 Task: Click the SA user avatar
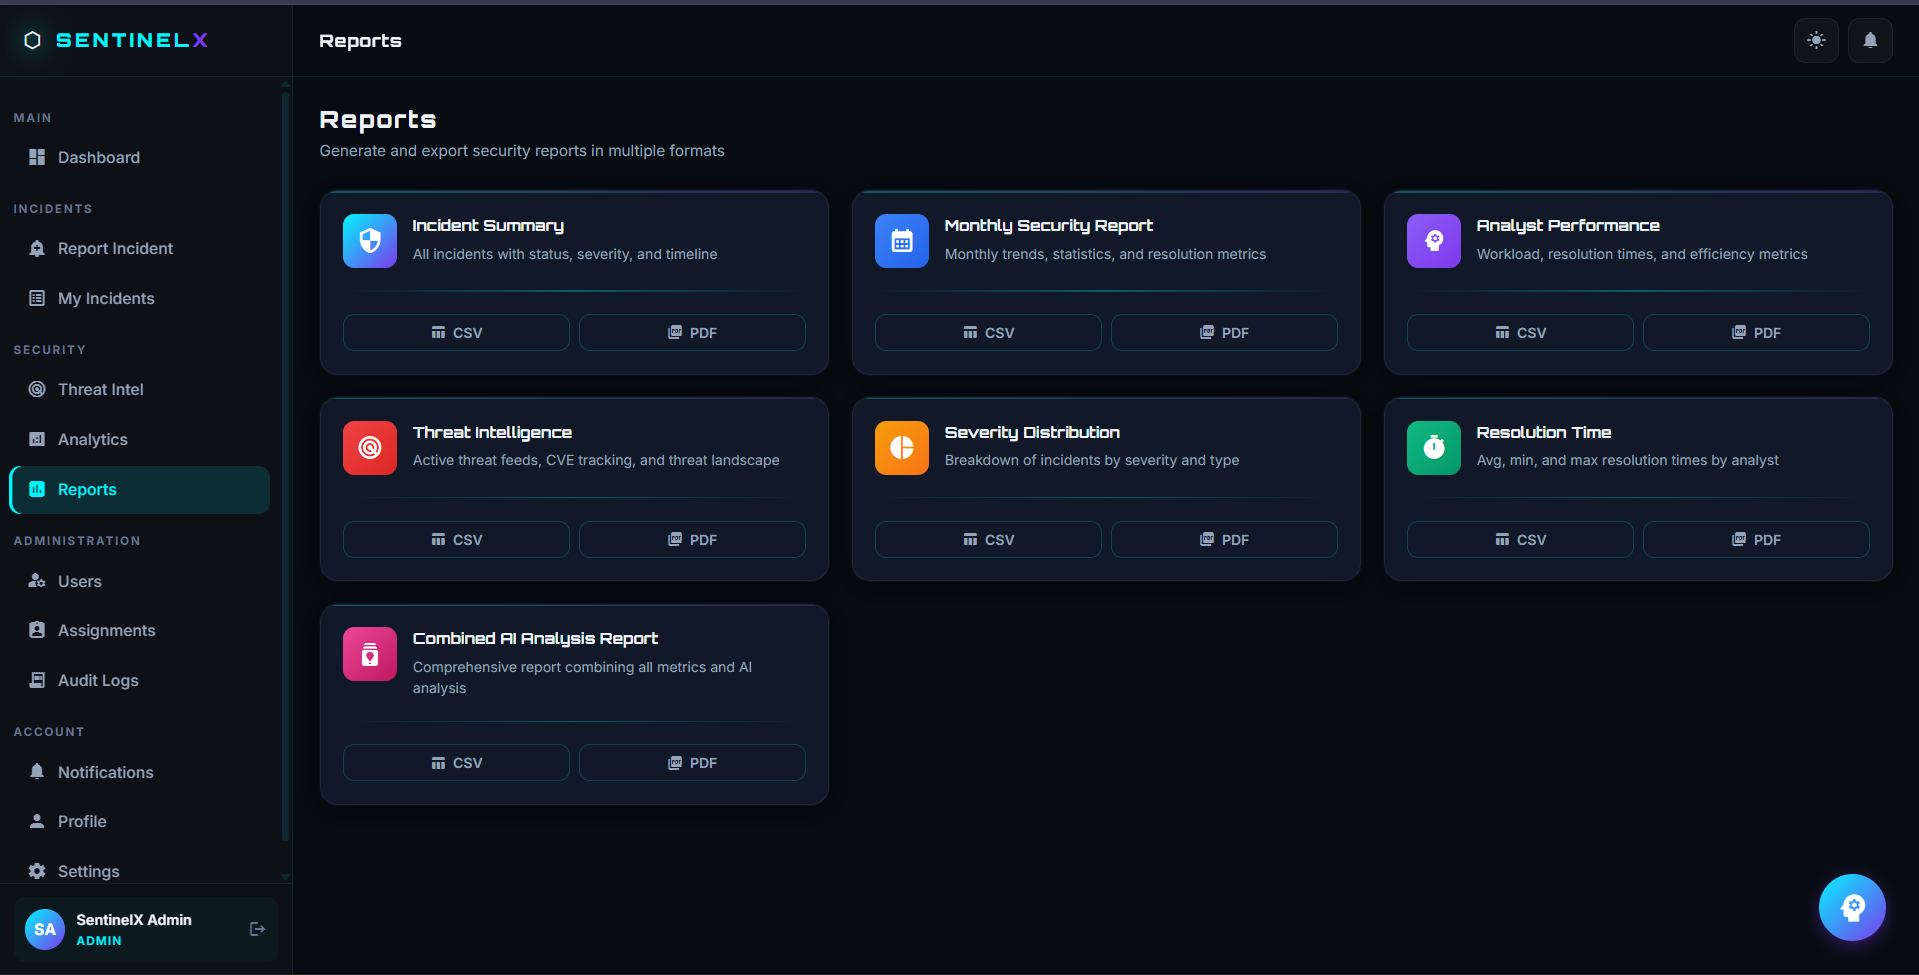(x=45, y=929)
